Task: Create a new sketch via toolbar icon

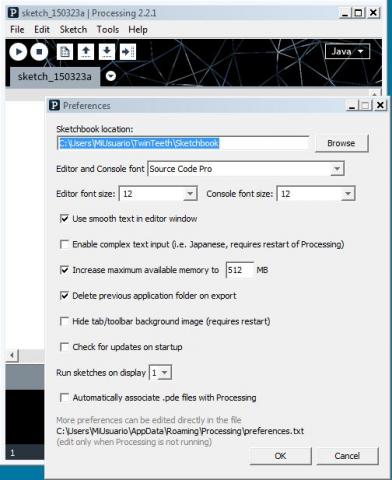Action: 65,52
